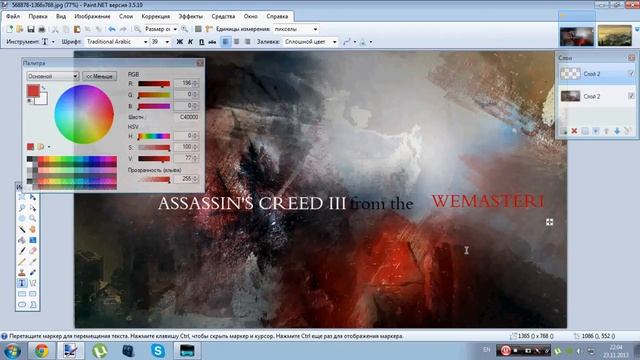Select the Rectangle shape tool

pyautogui.click(x=22, y=293)
